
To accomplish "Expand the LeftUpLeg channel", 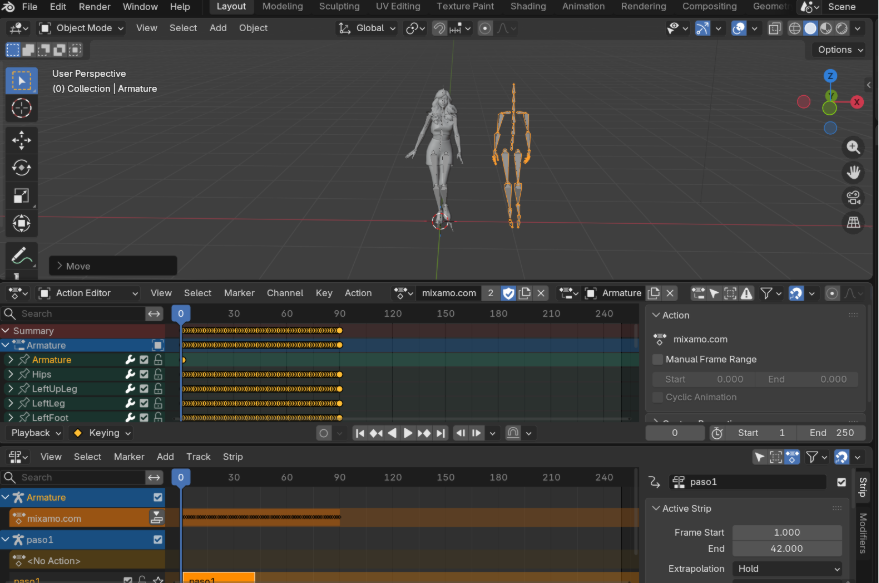I will (x=10, y=389).
